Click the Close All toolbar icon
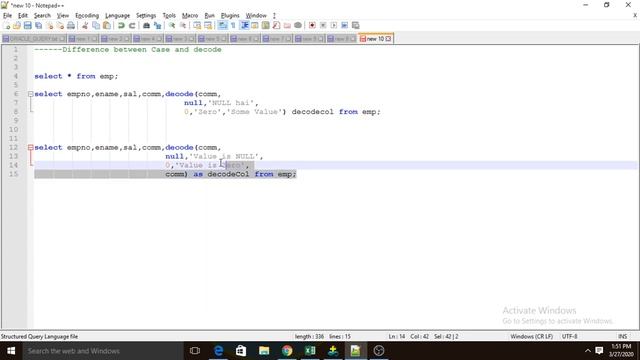 coord(60,25)
